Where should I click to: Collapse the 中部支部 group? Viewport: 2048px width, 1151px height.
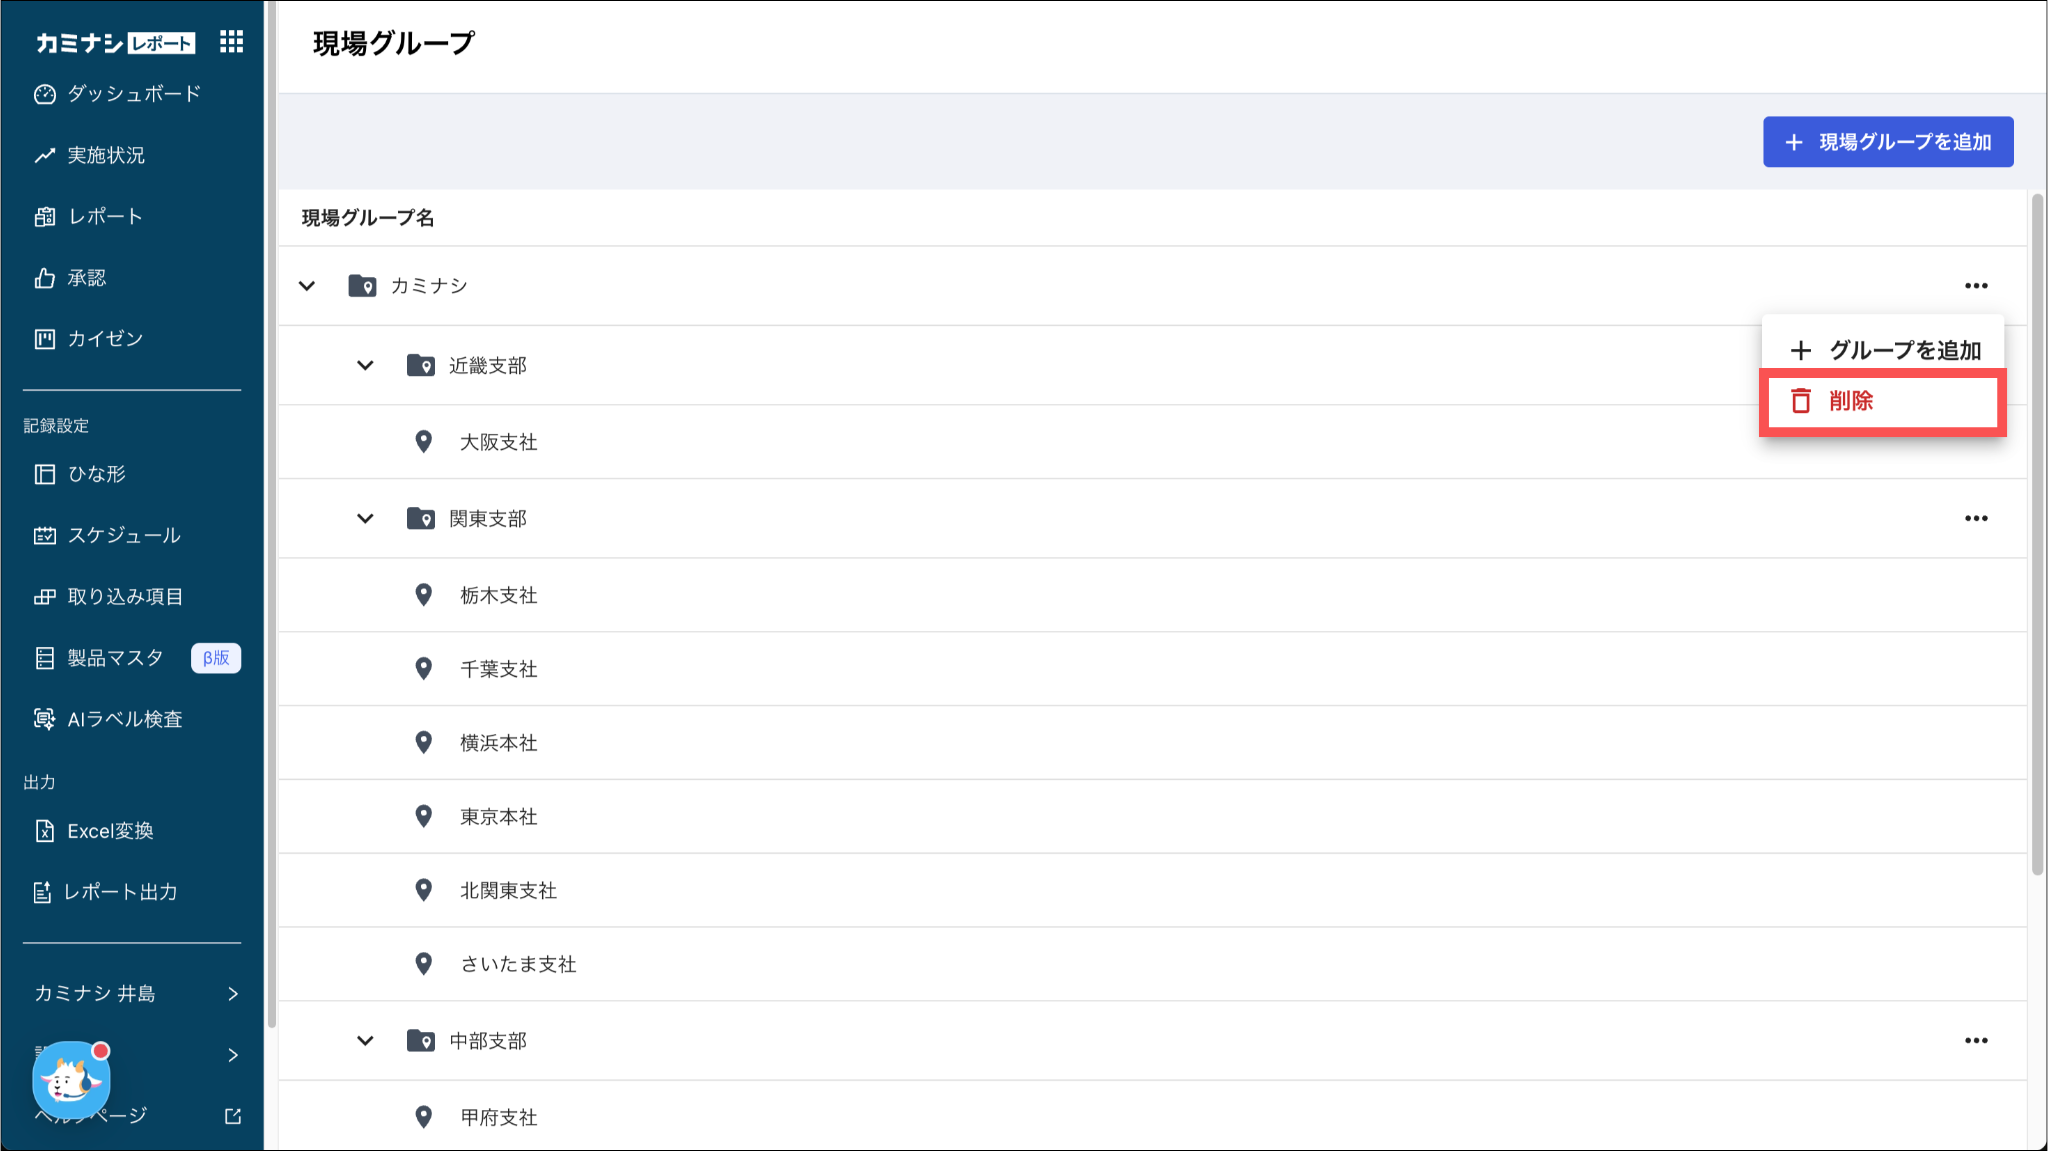pyautogui.click(x=365, y=1041)
